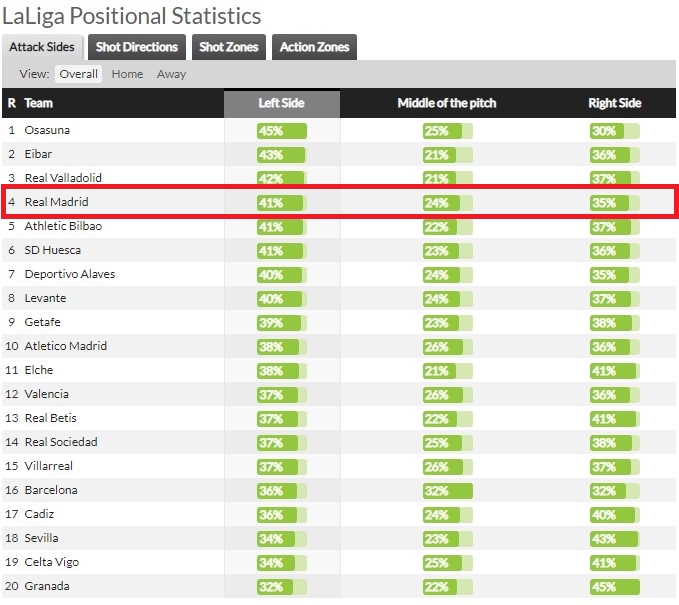
Task: Open the Shot Zones tab
Action: point(229,47)
